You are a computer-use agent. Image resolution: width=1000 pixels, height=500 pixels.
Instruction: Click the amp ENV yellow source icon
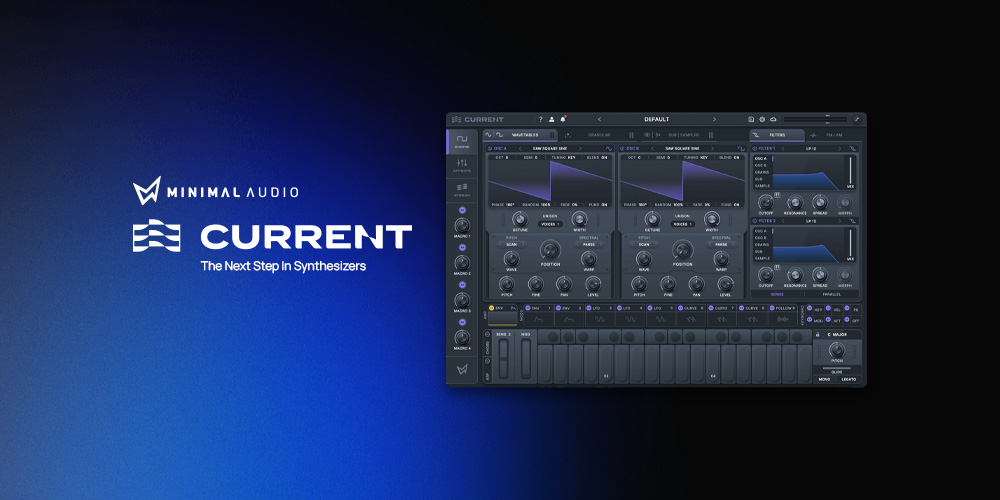(491, 308)
